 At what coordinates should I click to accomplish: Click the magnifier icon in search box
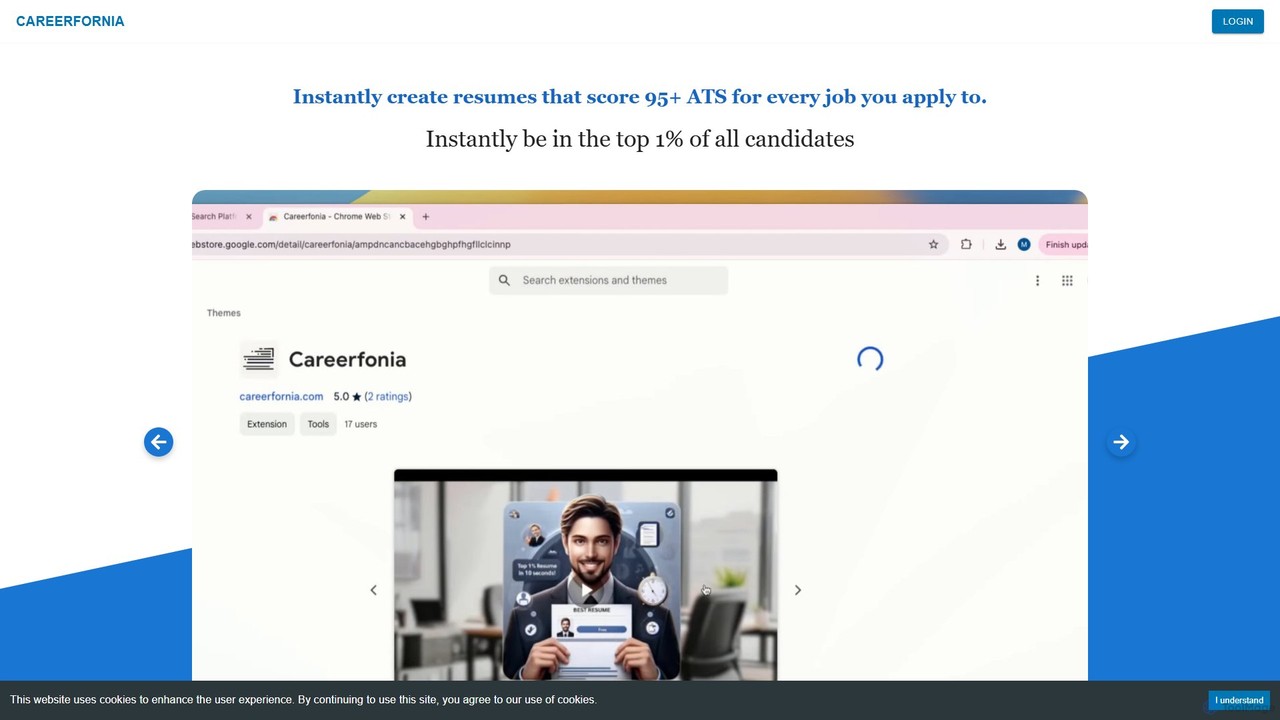(504, 280)
